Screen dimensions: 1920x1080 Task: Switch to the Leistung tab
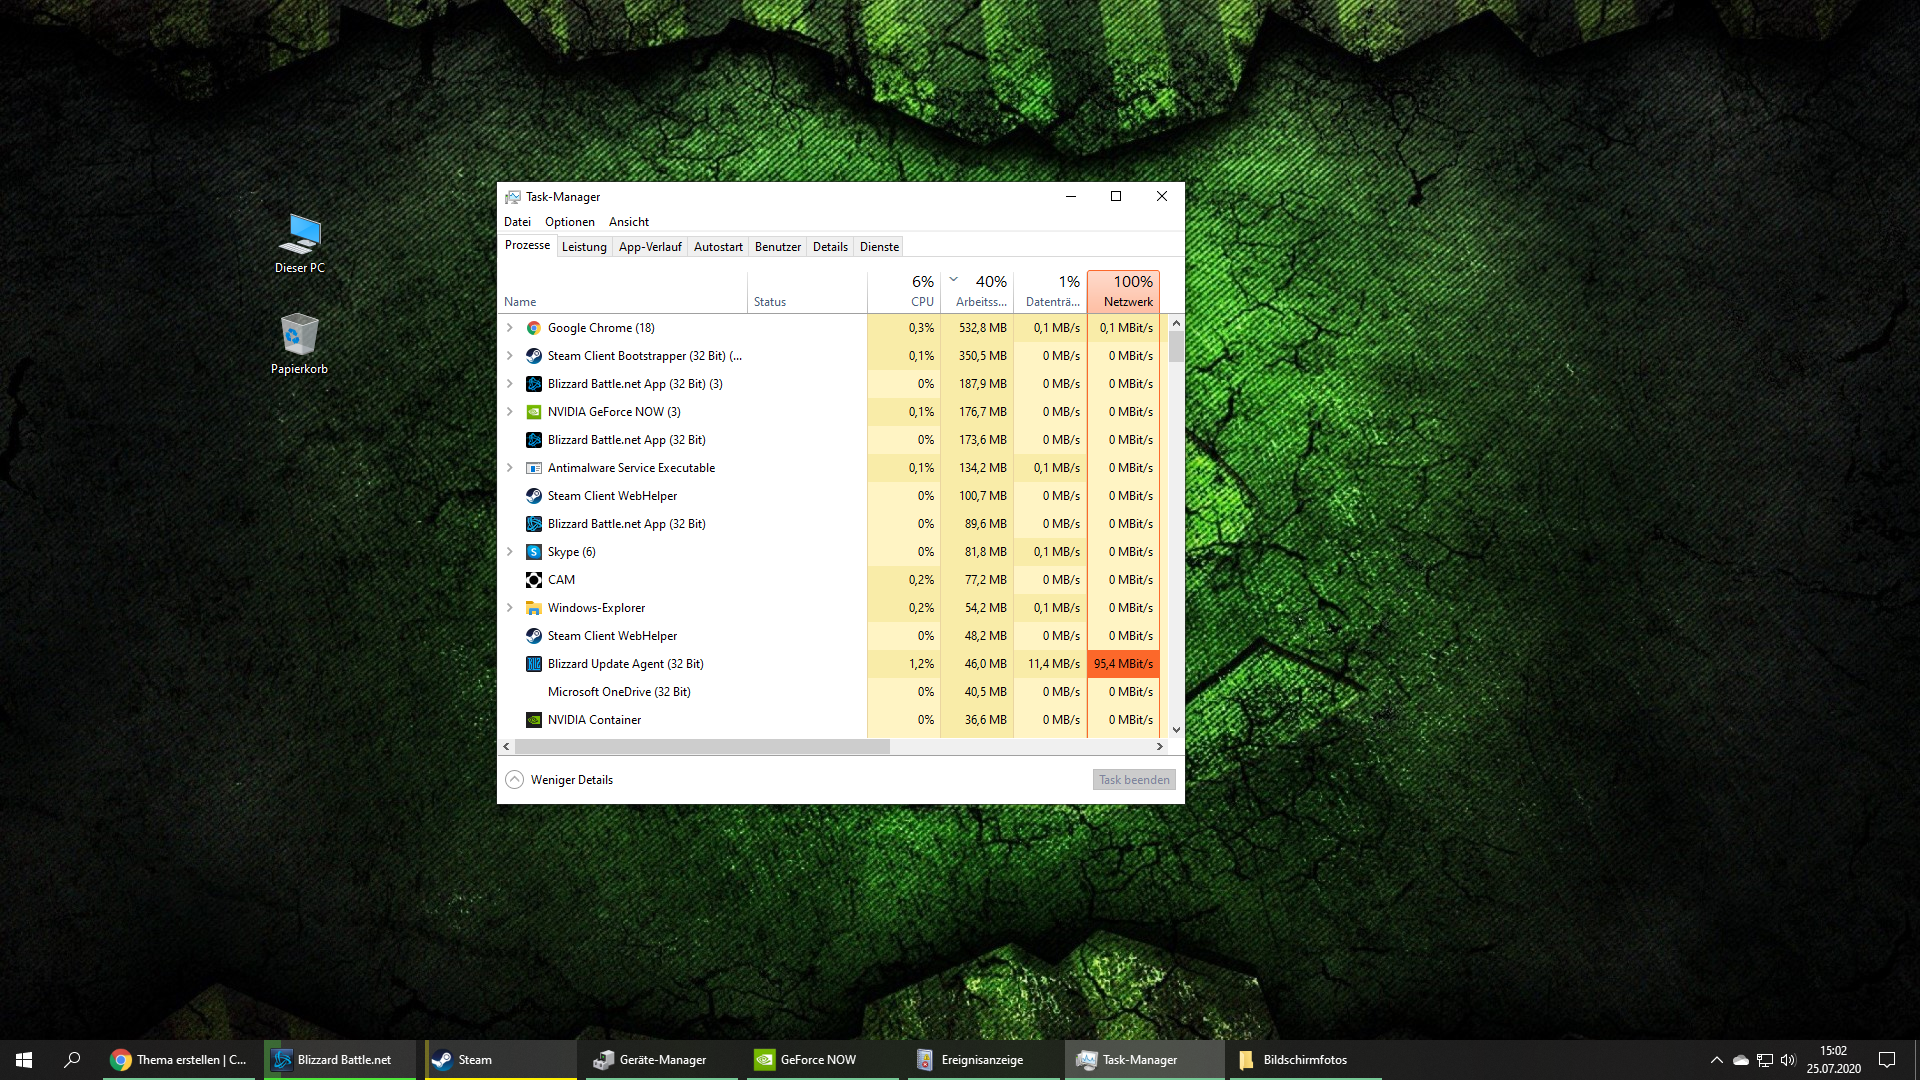point(584,247)
